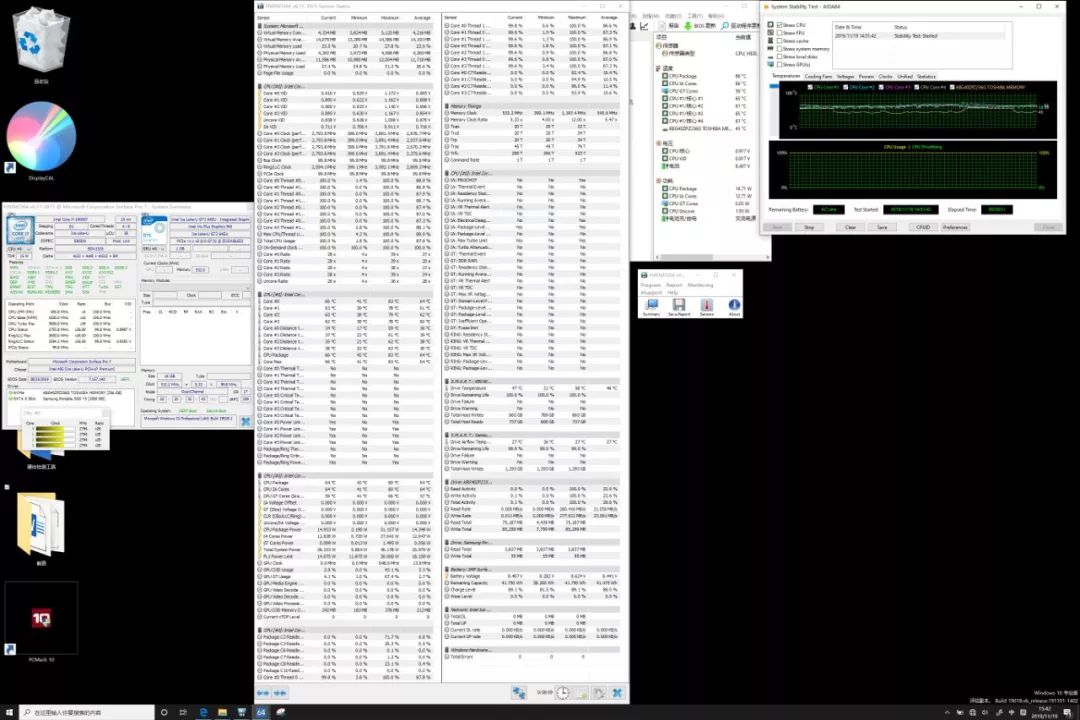Screen dimensions: 1080x720
Task: Open the CPU #0 selector dropdown in System Summary
Action: 19,249
